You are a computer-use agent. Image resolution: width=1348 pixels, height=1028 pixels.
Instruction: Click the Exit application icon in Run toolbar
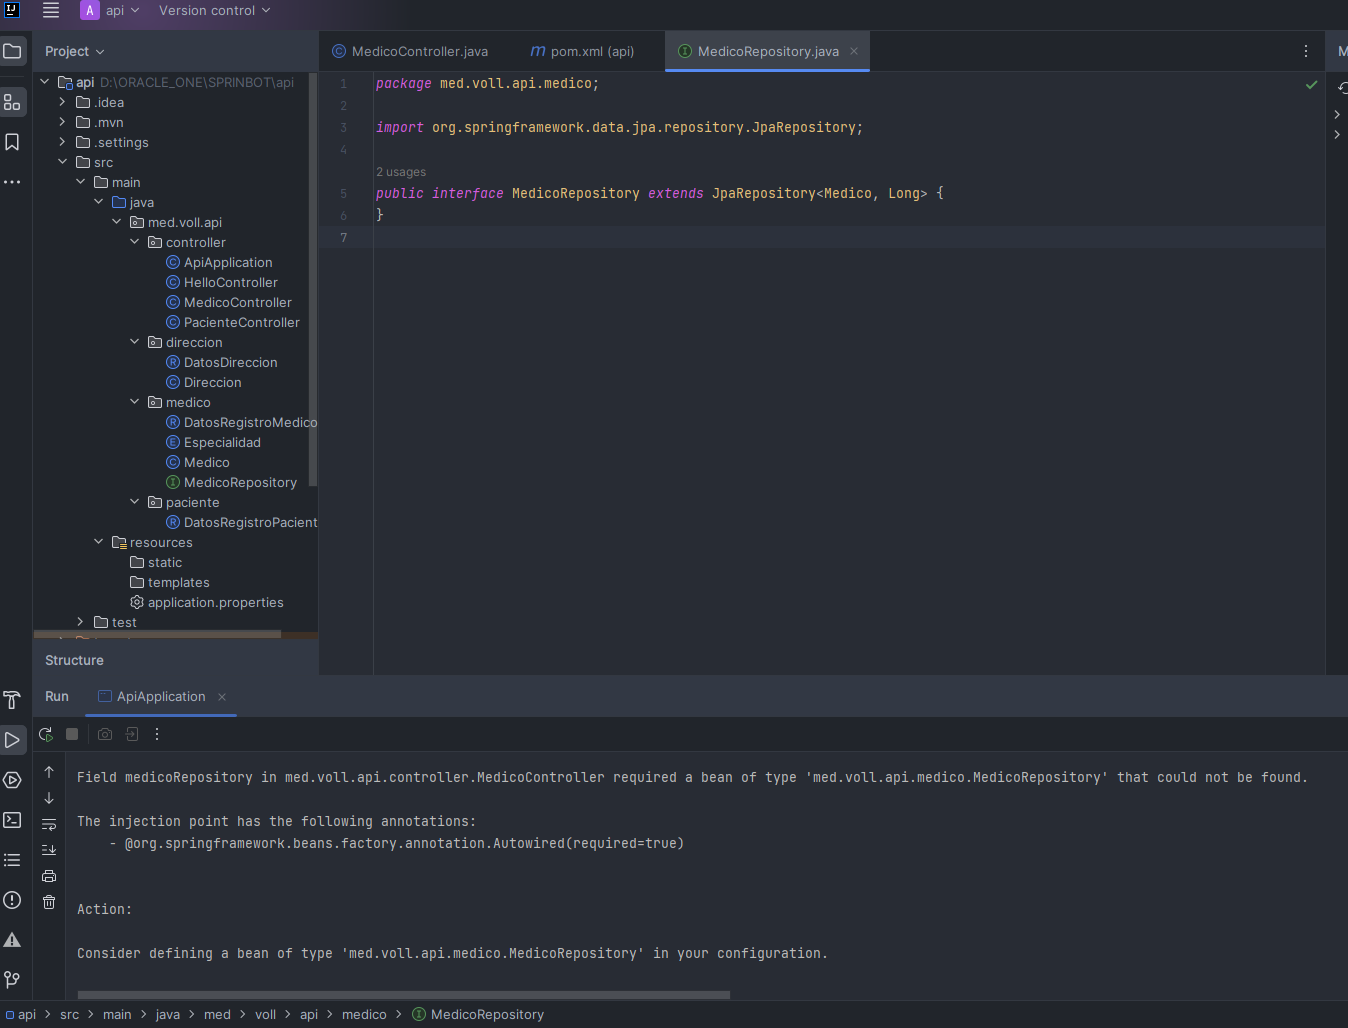point(132,734)
